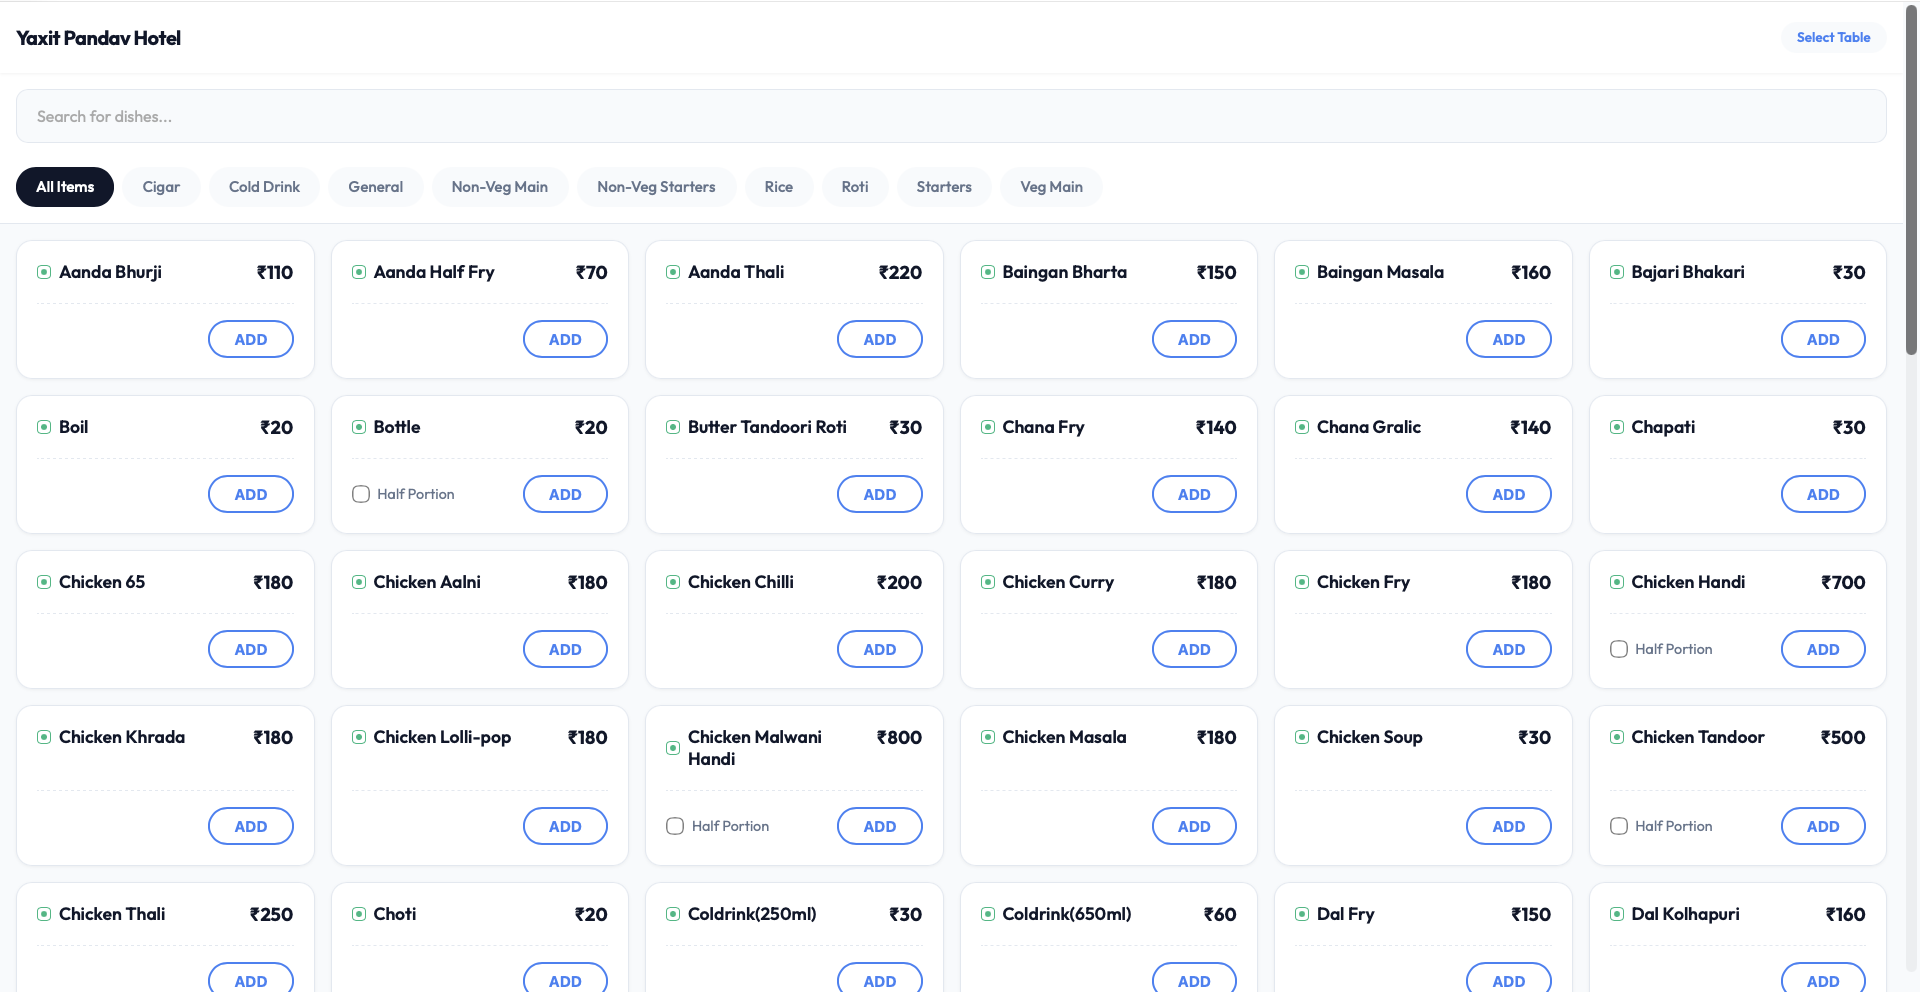Add Chicken Chilli to the order
The width and height of the screenshot is (1920, 992).
point(880,649)
